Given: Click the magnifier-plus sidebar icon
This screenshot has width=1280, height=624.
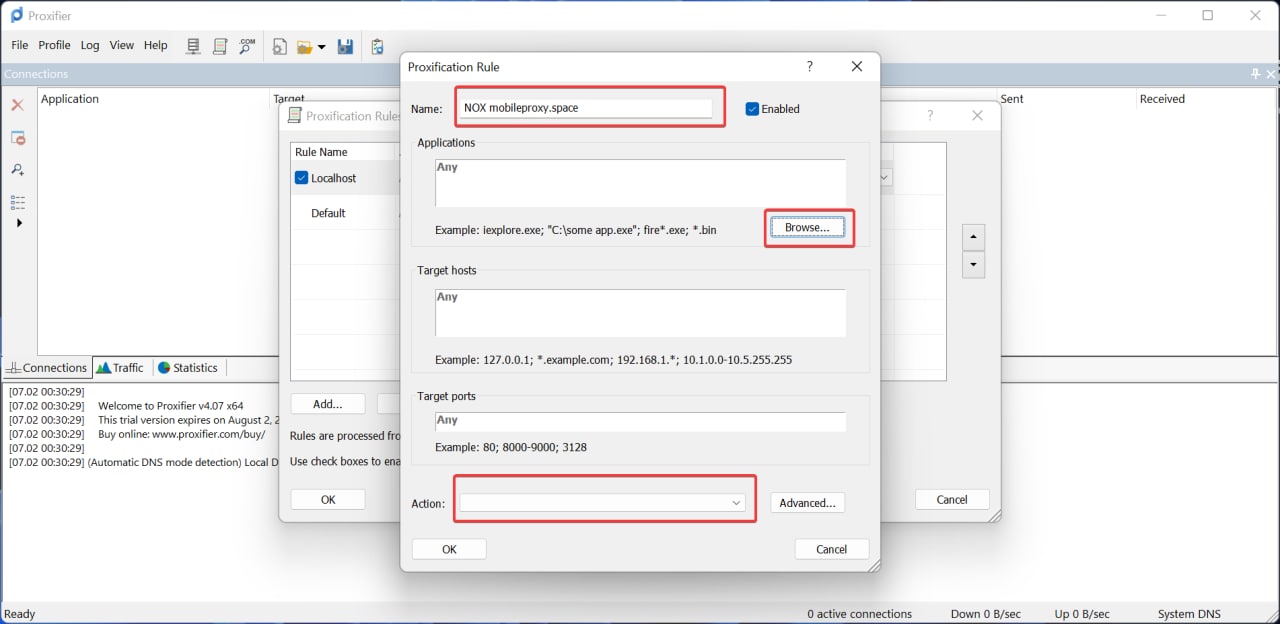Looking at the screenshot, I should tap(18, 170).
